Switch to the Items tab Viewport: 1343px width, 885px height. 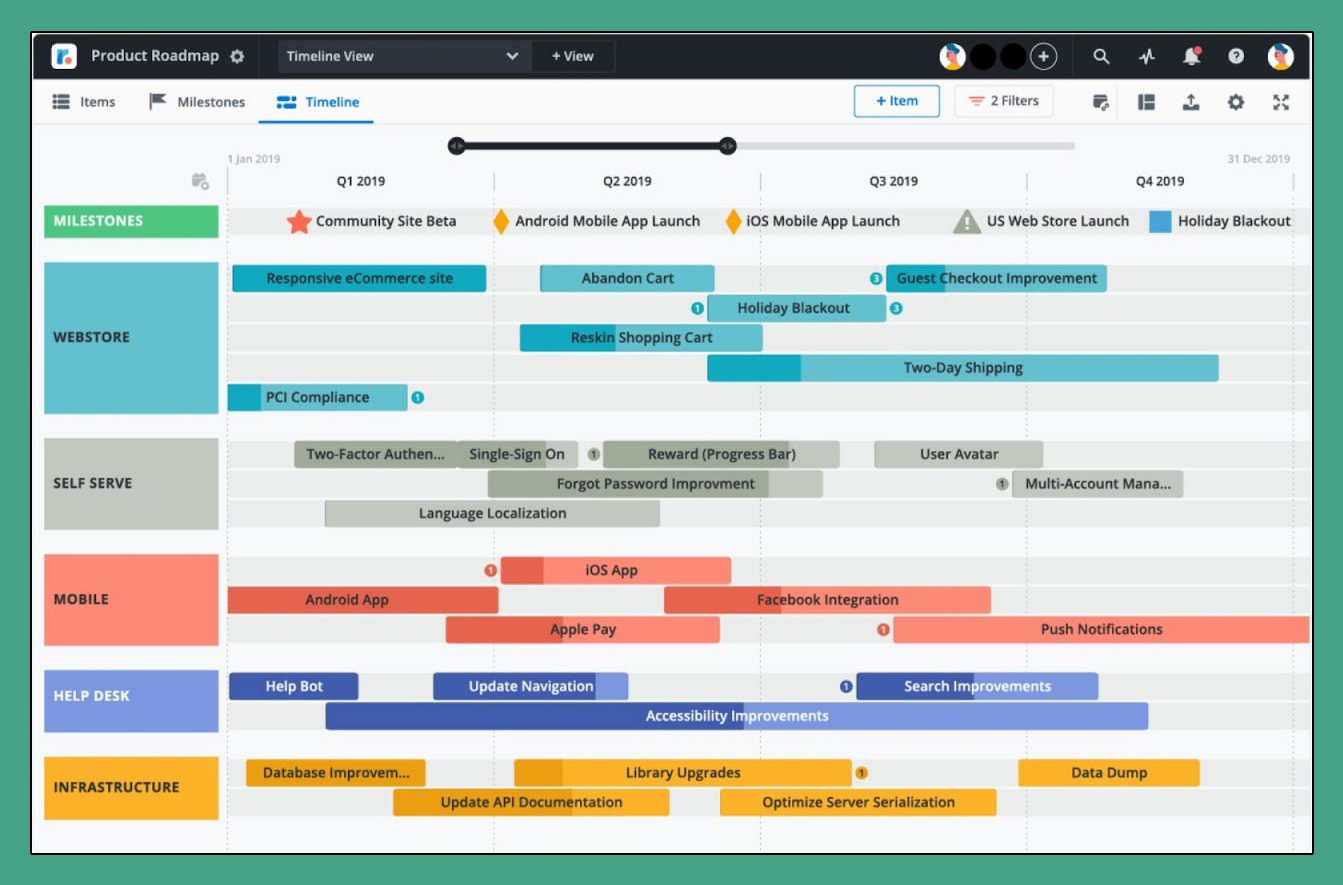tap(84, 102)
